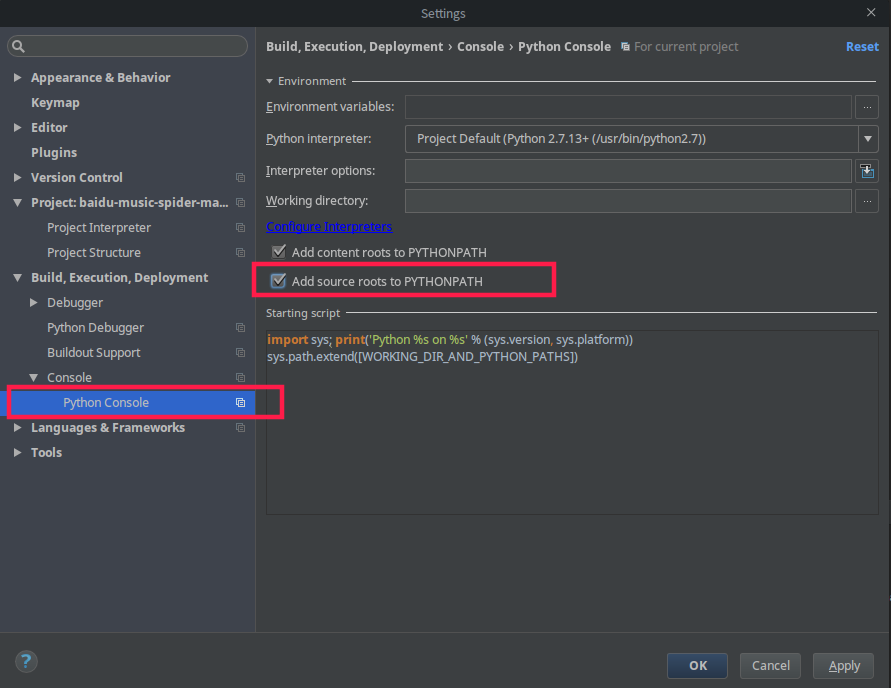
Task: Click into the Environment variables field
Action: tap(628, 107)
